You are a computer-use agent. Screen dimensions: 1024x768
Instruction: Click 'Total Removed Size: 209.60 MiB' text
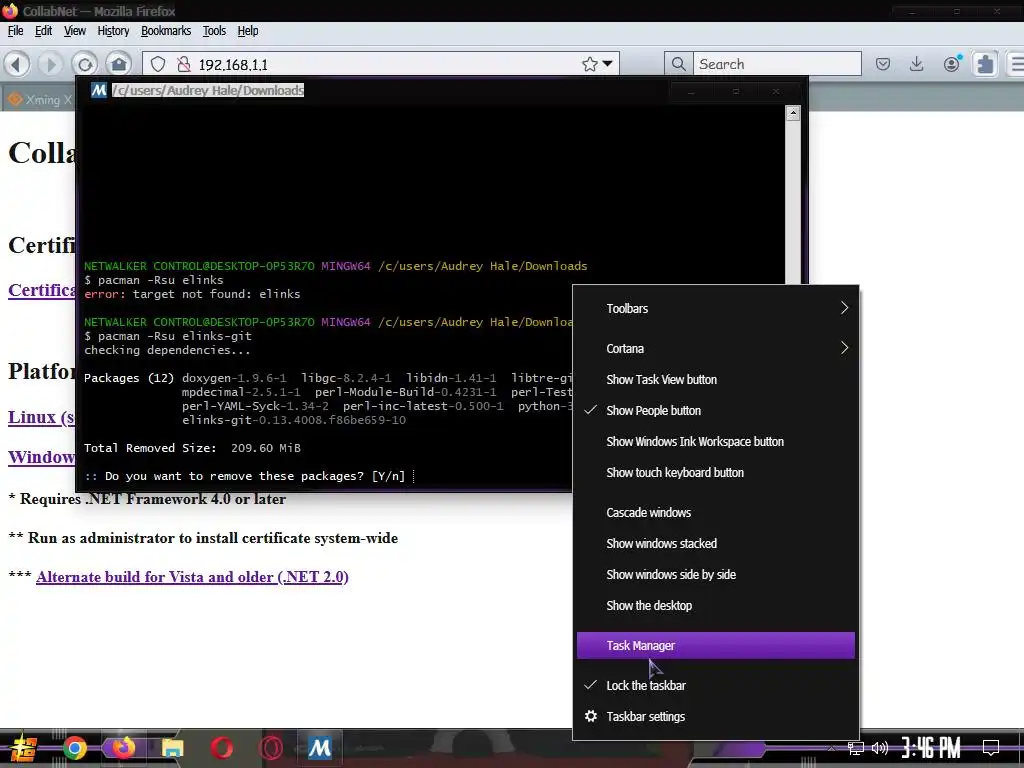pos(192,448)
